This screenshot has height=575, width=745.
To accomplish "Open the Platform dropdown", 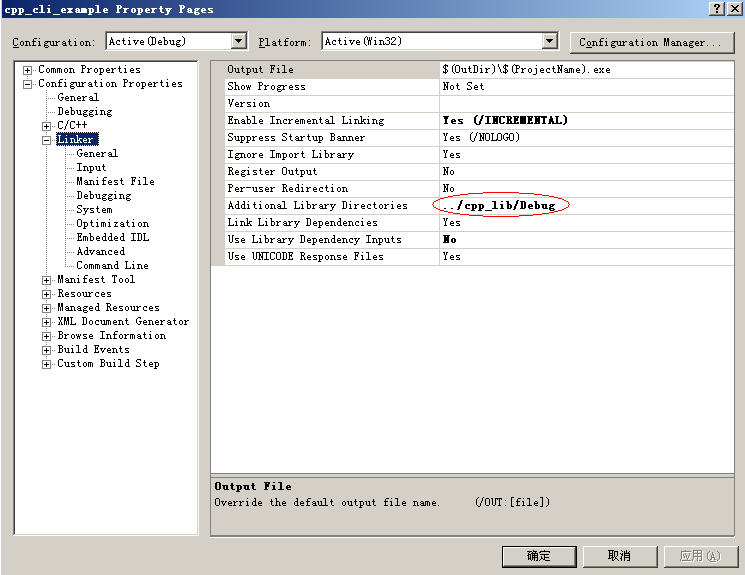I will tap(549, 41).
